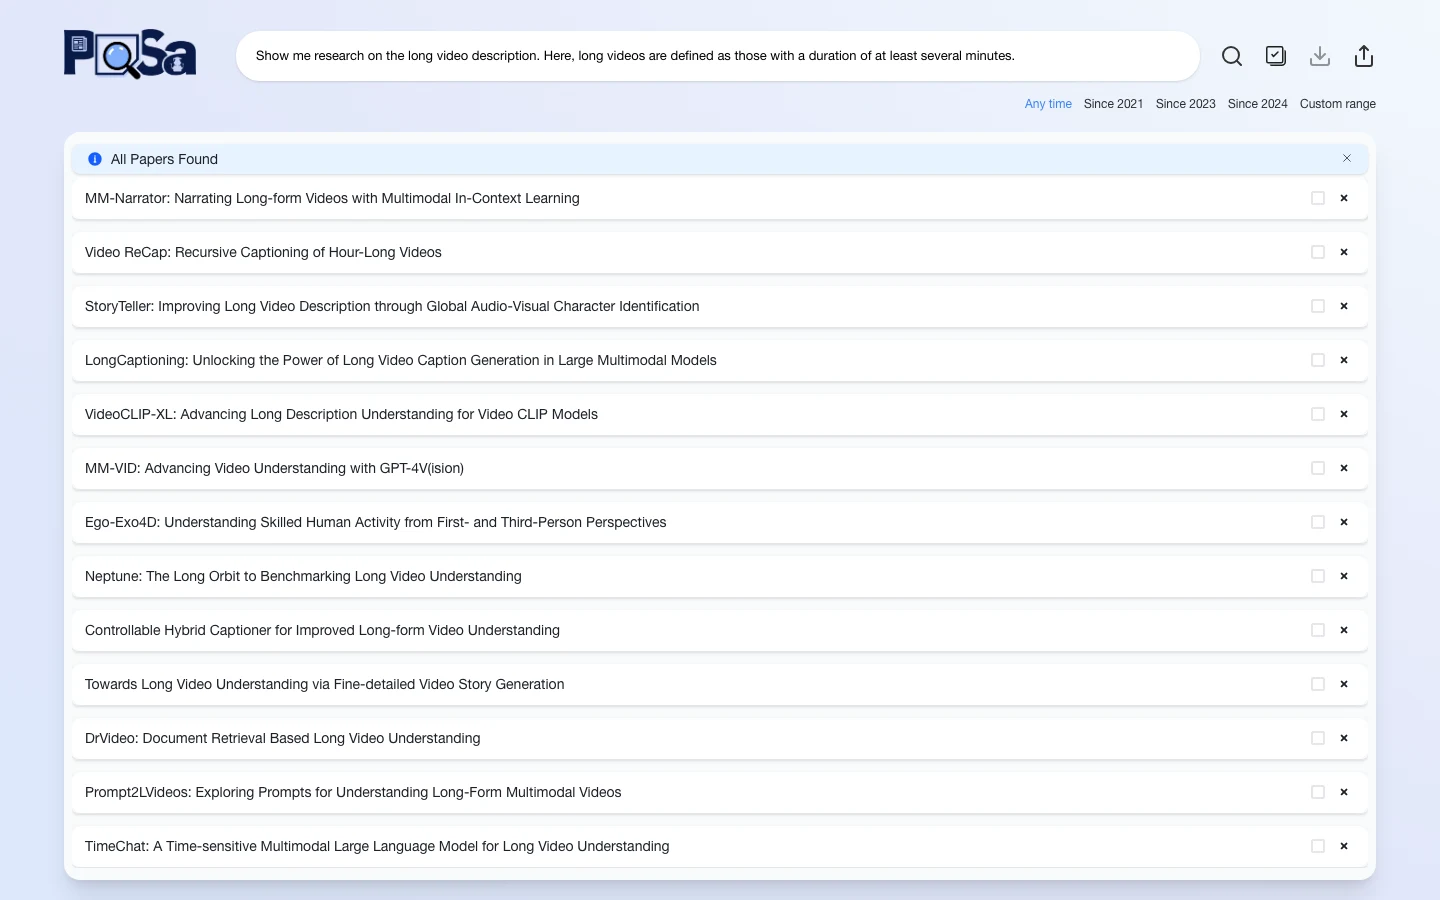Tick the StoryTeller paper checkbox
The height and width of the screenshot is (900, 1440).
(x=1318, y=306)
